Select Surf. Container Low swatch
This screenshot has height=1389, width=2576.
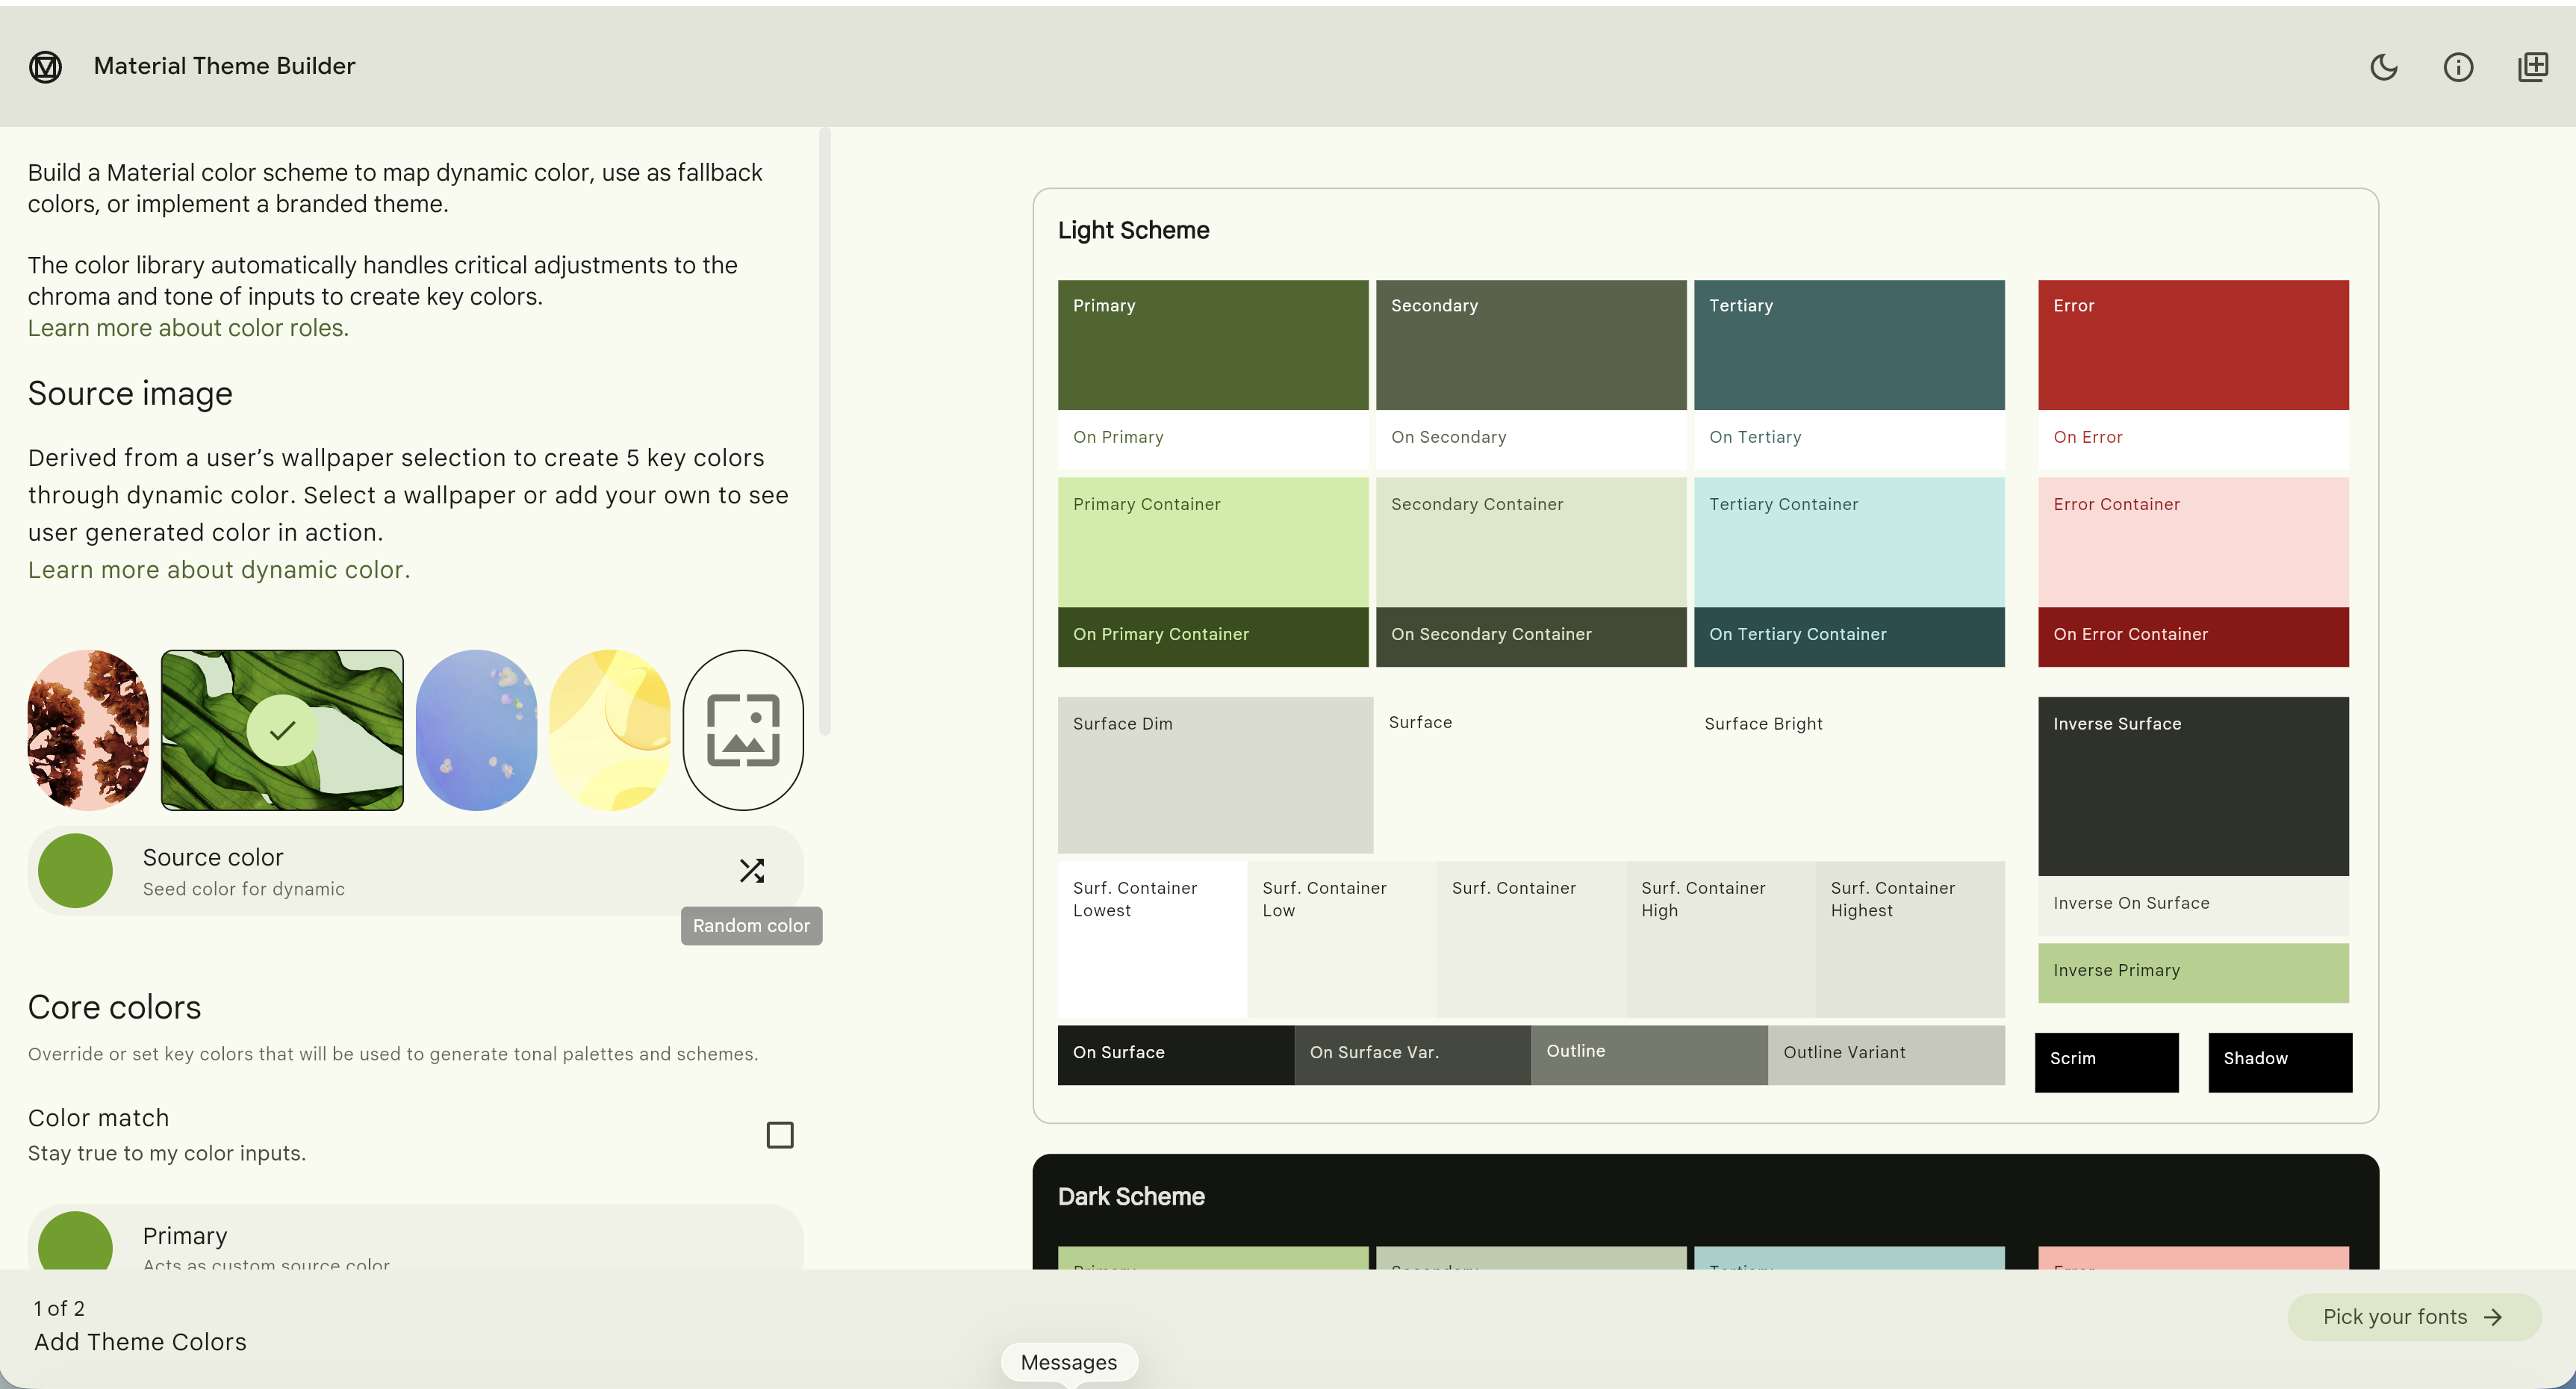click(1342, 940)
